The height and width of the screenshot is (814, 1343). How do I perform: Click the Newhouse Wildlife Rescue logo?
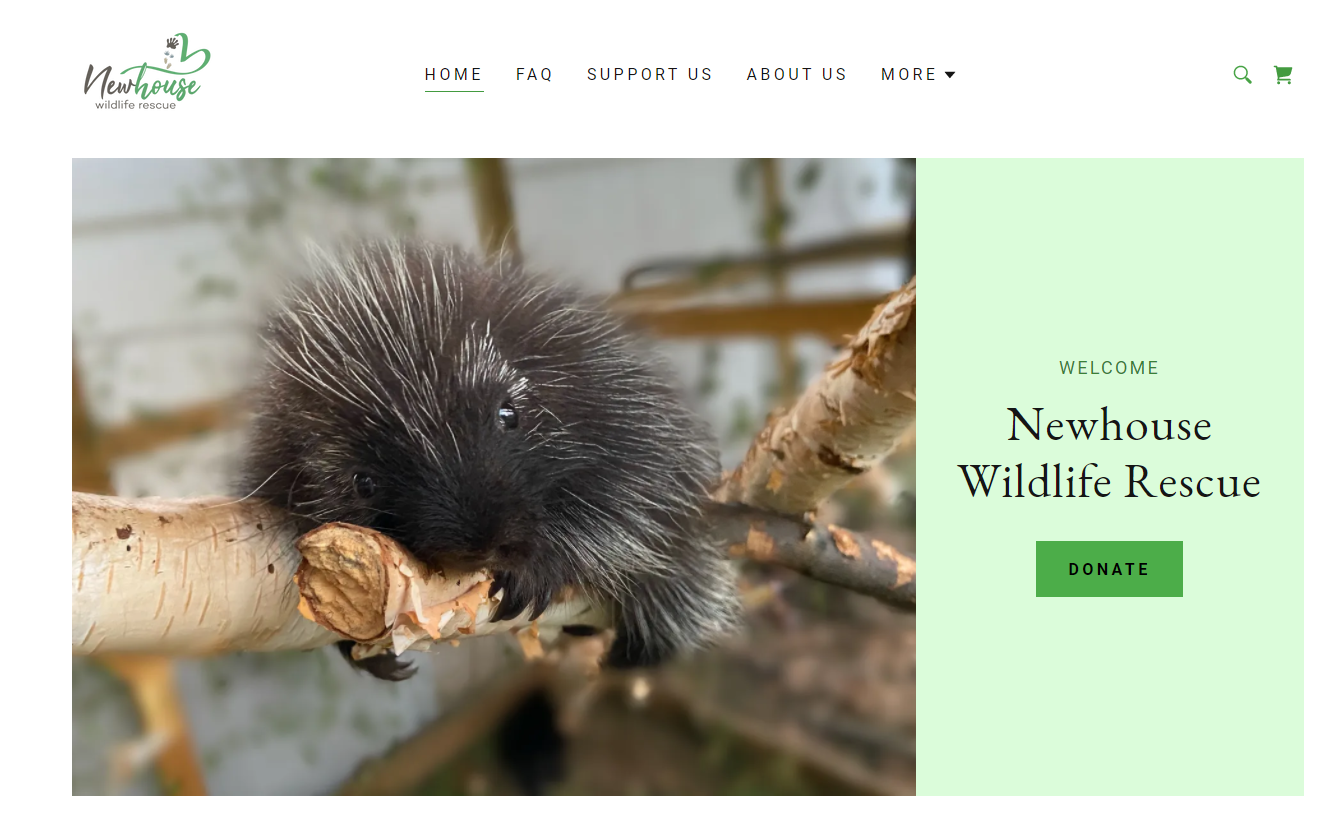click(x=147, y=71)
